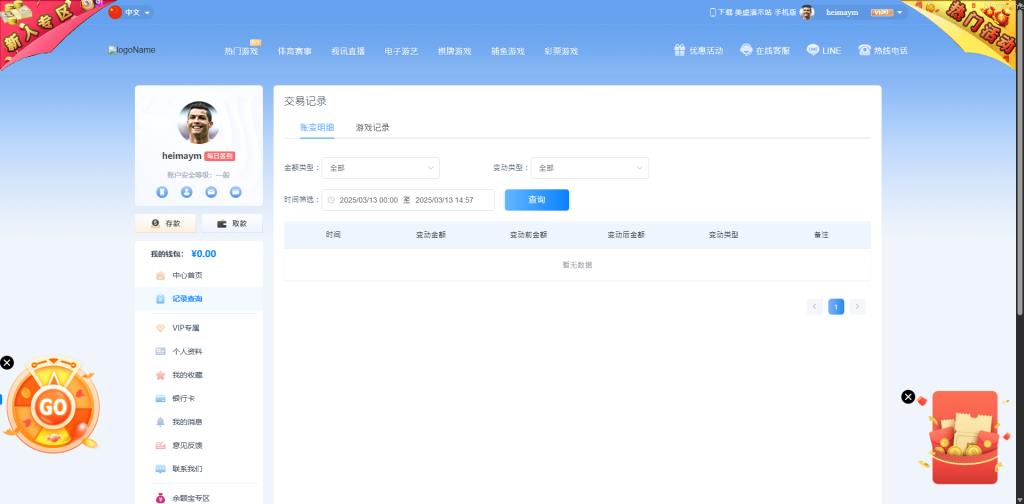Image resolution: width=1024 pixels, height=504 pixels.
Task: Click the 存款 deposit button
Action: click(165, 224)
